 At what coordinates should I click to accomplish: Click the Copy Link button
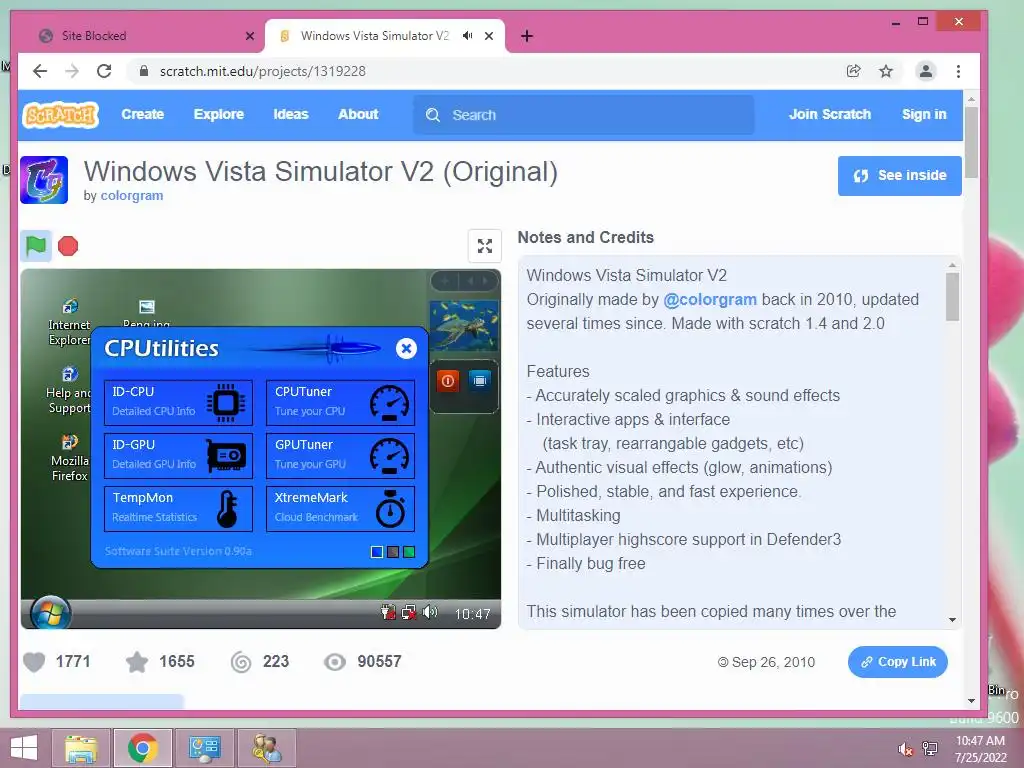click(897, 662)
